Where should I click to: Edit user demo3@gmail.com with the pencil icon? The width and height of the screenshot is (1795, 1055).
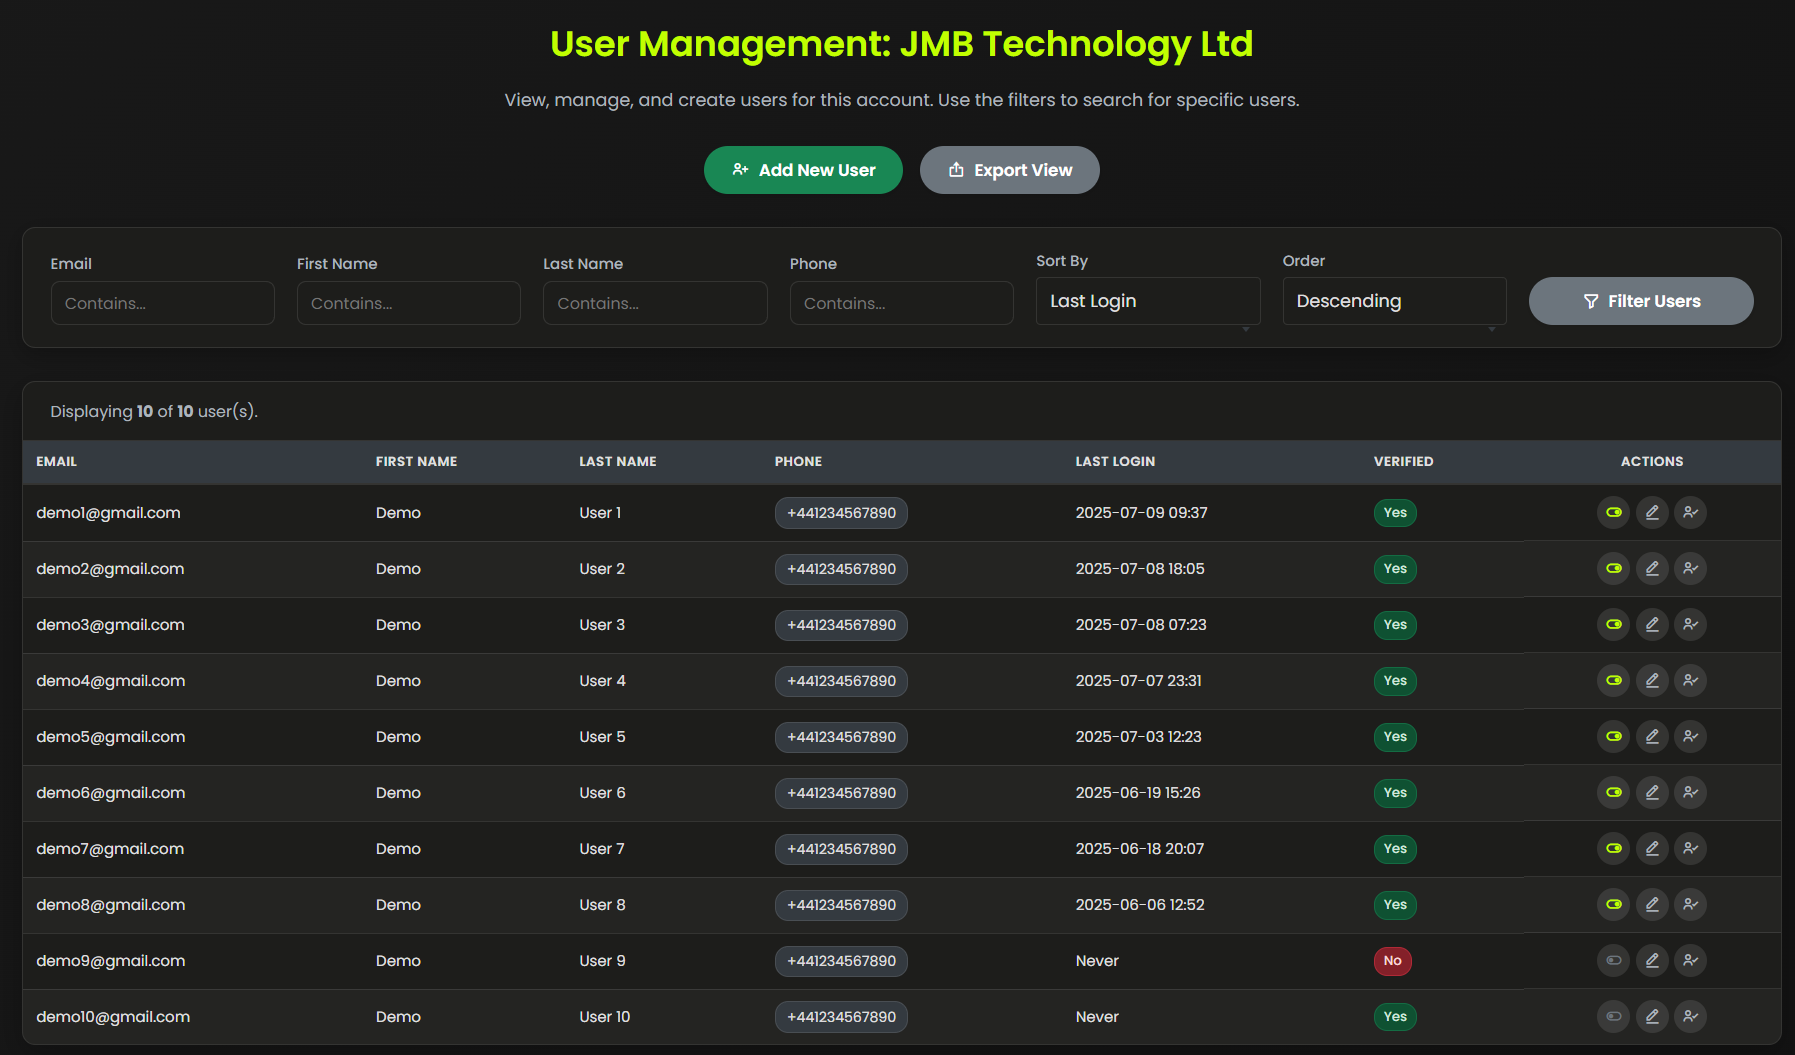(x=1652, y=625)
